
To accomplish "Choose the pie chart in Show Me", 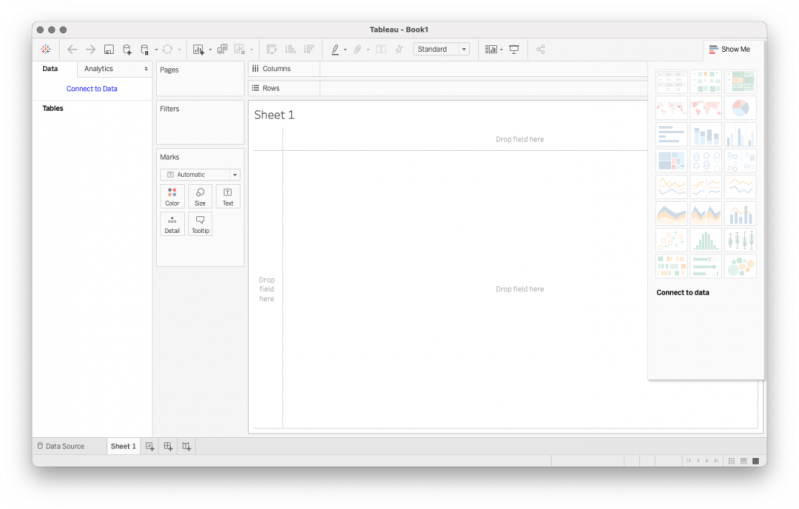I will (740, 108).
